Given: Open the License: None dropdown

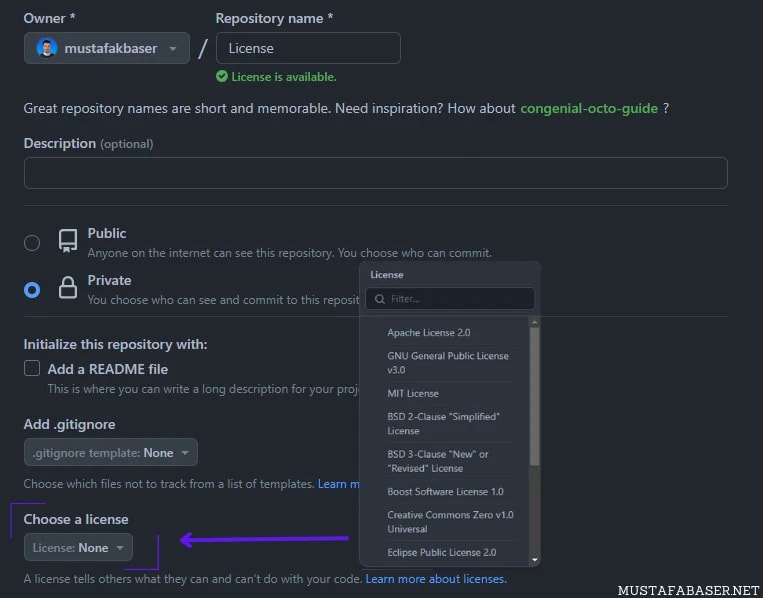Looking at the screenshot, I should [78, 547].
